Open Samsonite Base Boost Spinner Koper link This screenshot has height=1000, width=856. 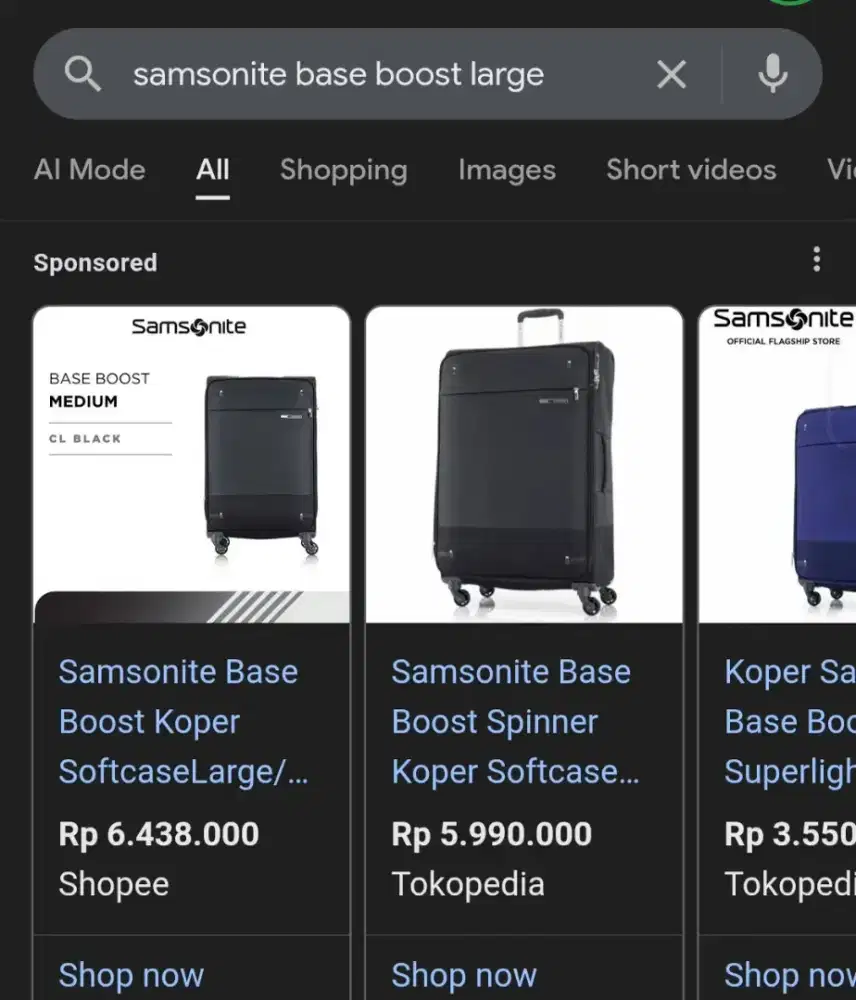pos(514,721)
